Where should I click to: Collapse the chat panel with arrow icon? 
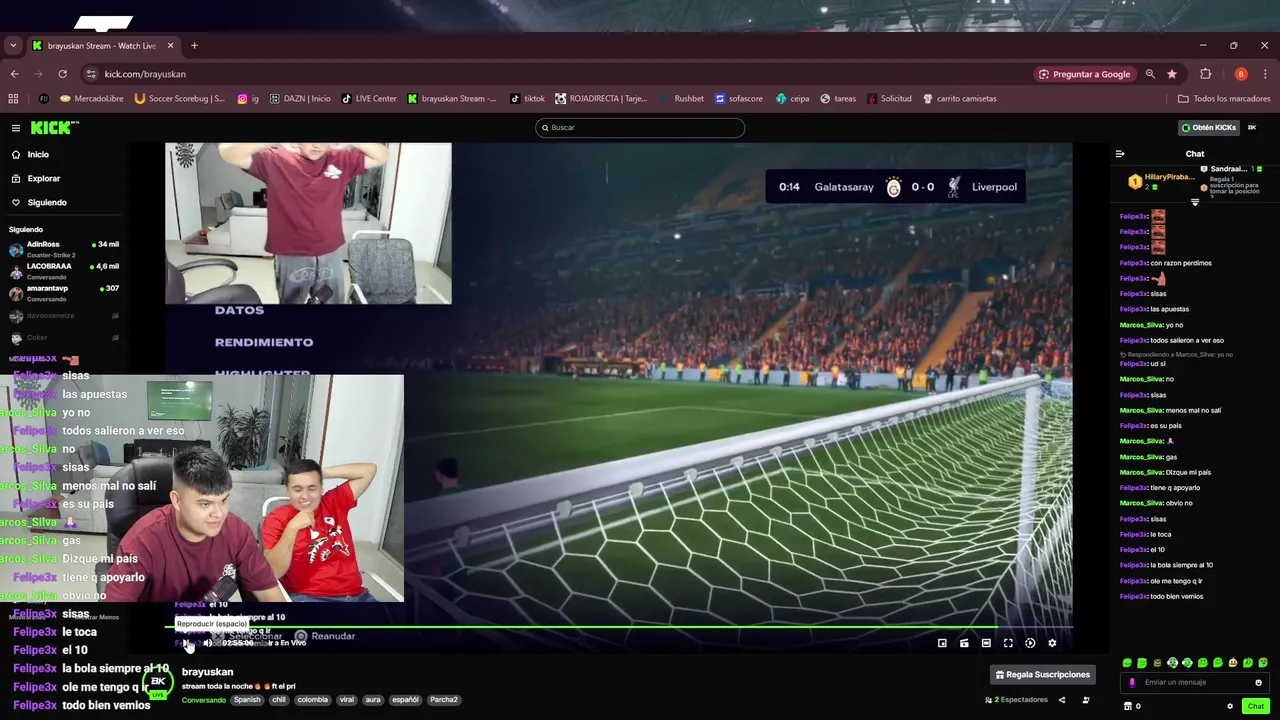(1120, 154)
